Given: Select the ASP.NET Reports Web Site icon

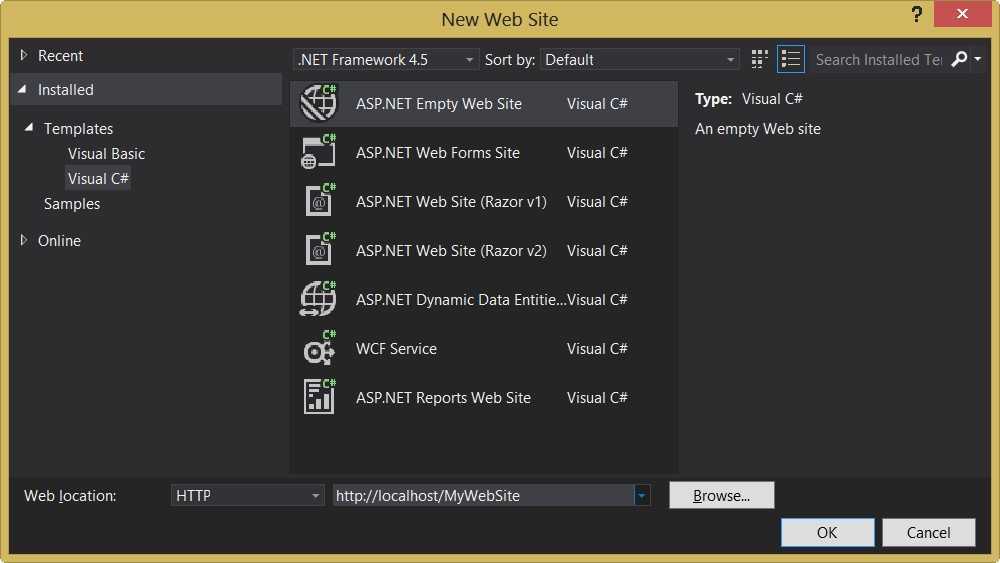Looking at the screenshot, I should coord(319,398).
